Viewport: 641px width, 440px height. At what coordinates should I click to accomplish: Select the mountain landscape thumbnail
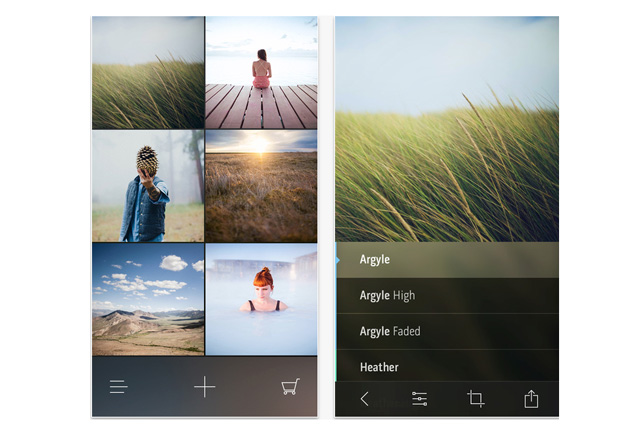coord(148,299)
